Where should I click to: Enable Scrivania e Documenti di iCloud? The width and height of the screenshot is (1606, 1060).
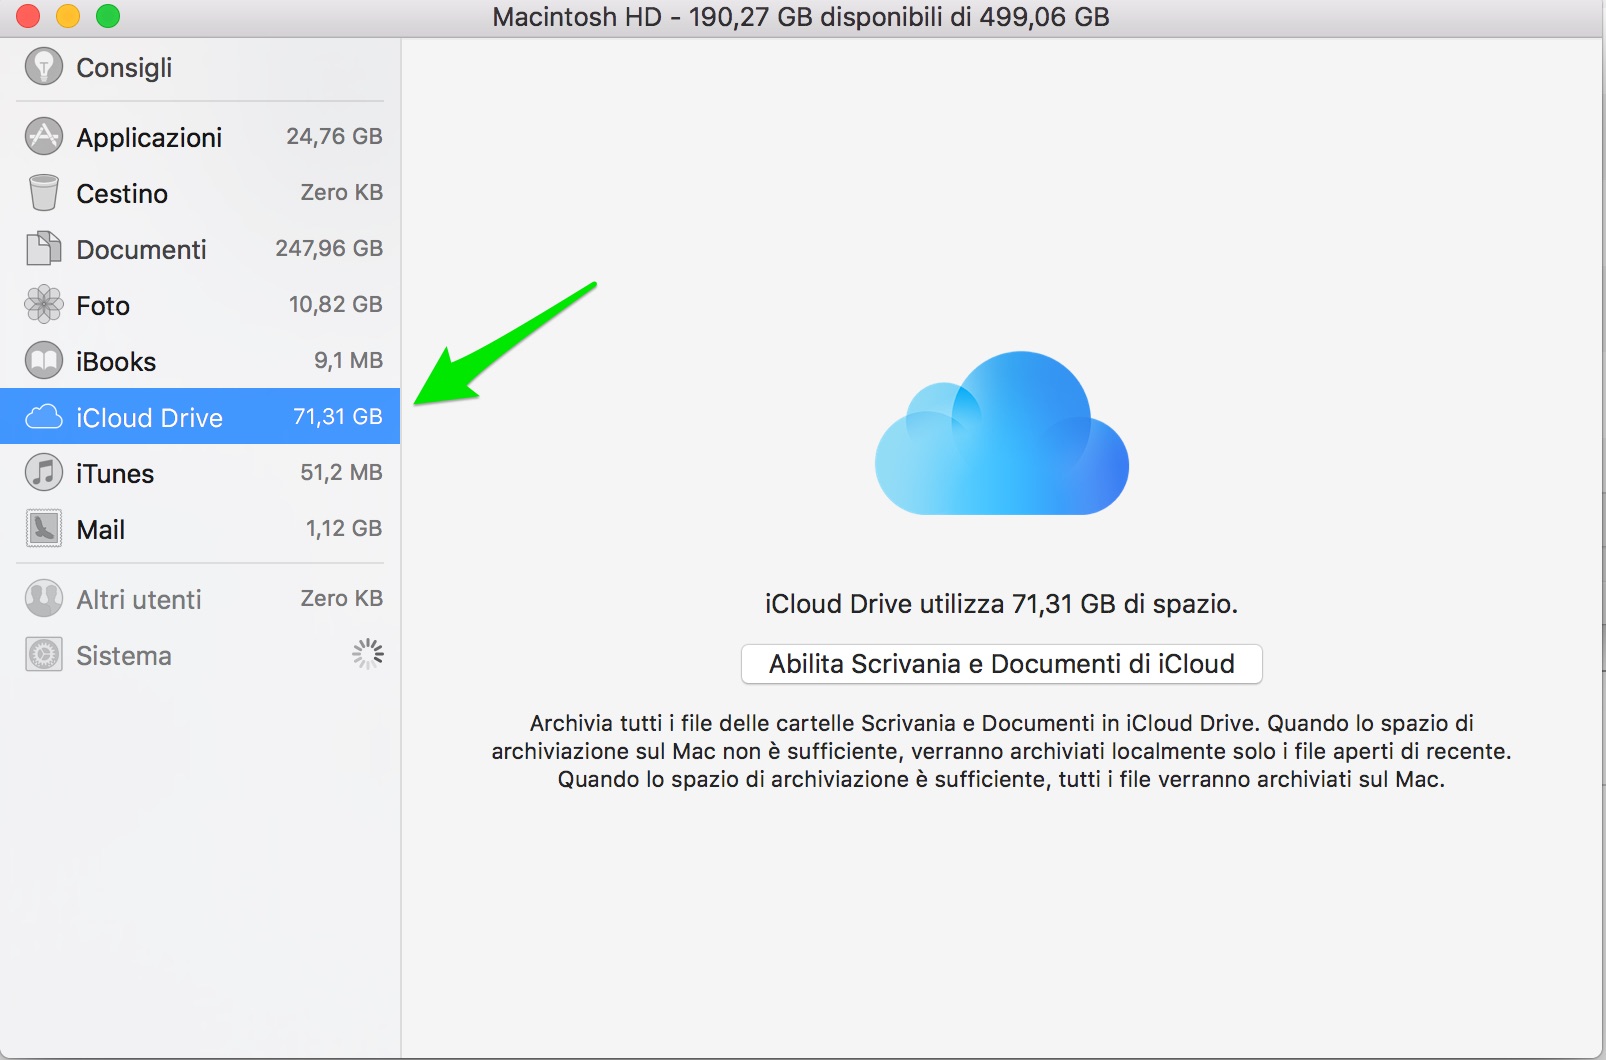coord(1002,664)
